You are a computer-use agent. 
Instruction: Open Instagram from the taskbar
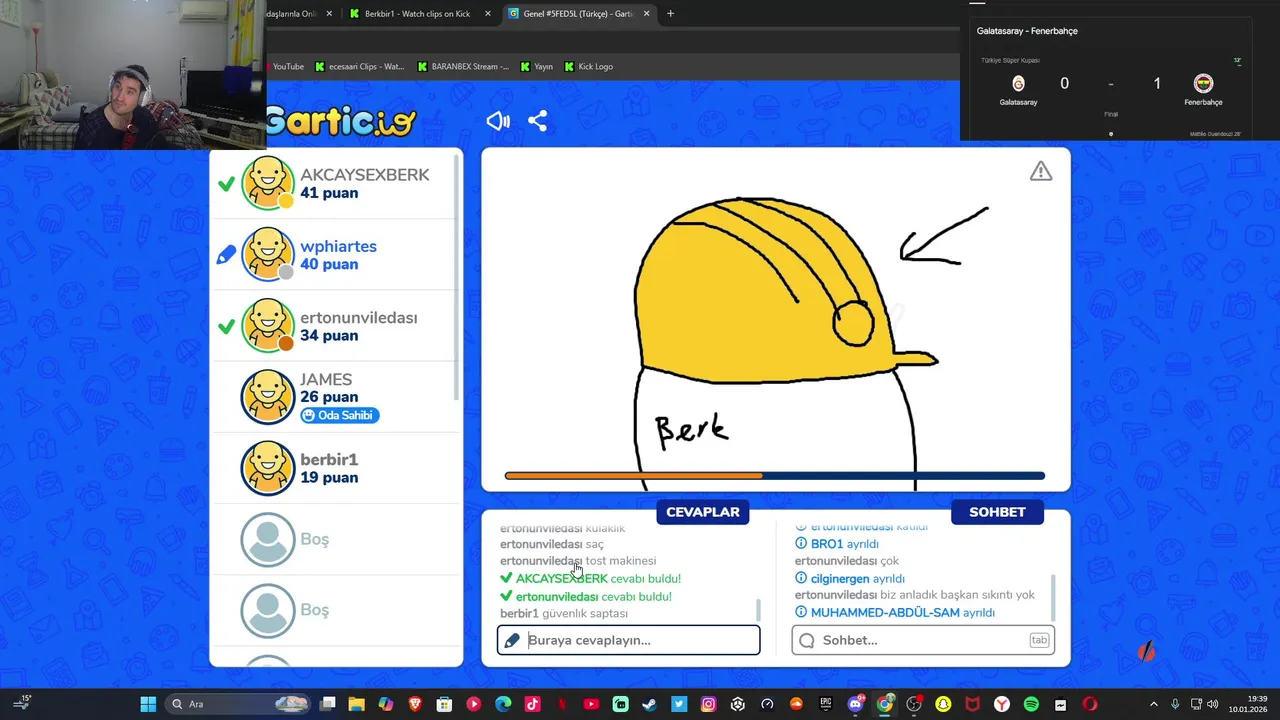[x=709, y=704]
